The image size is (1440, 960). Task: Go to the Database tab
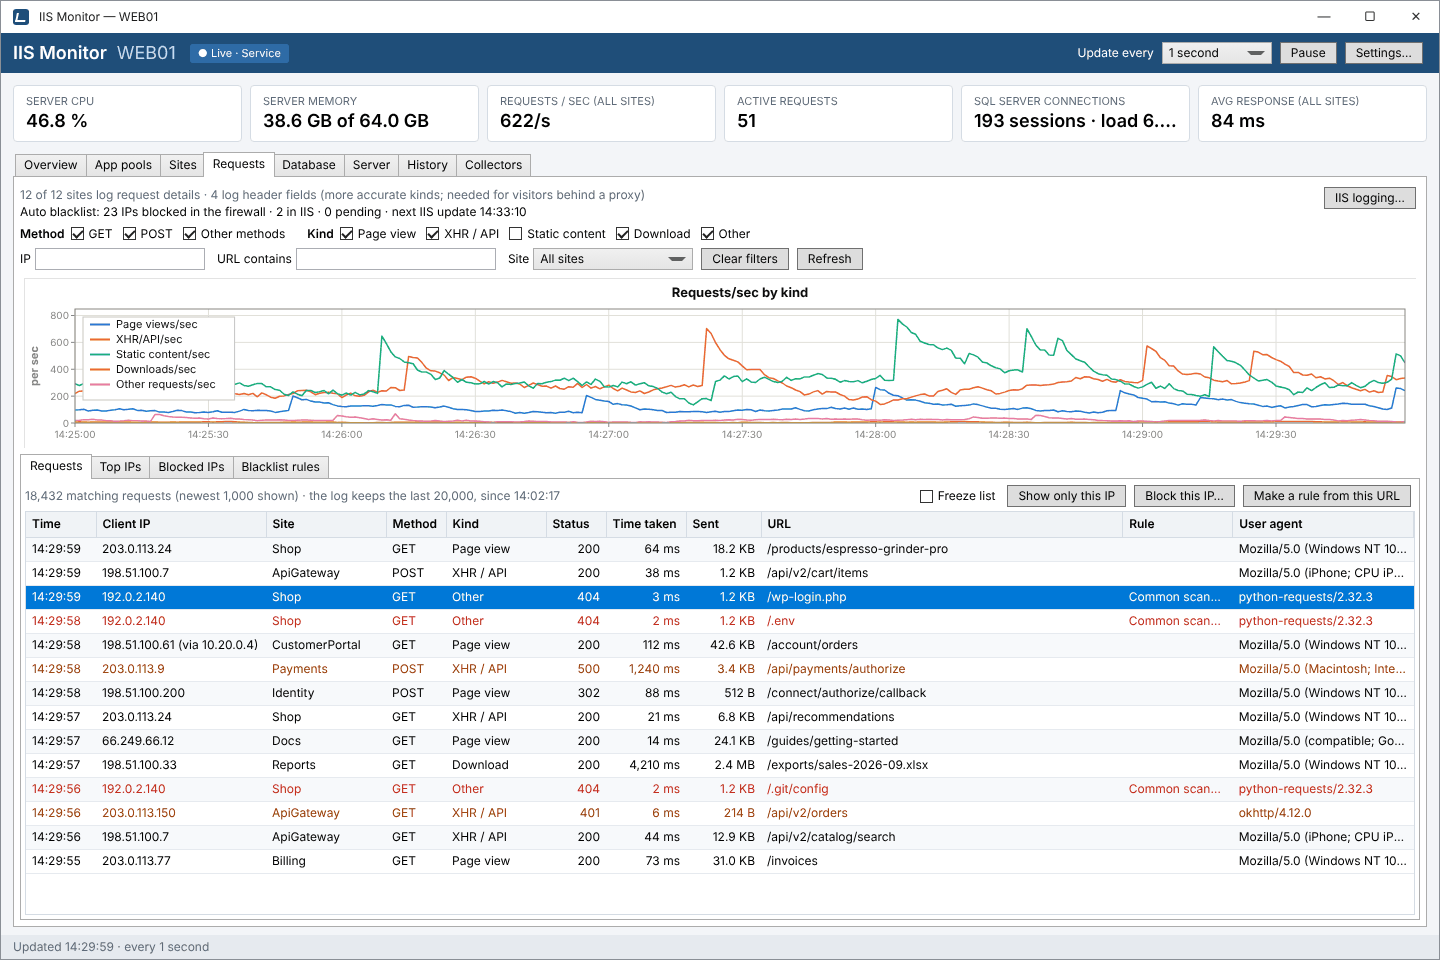(x=309, y=165)
